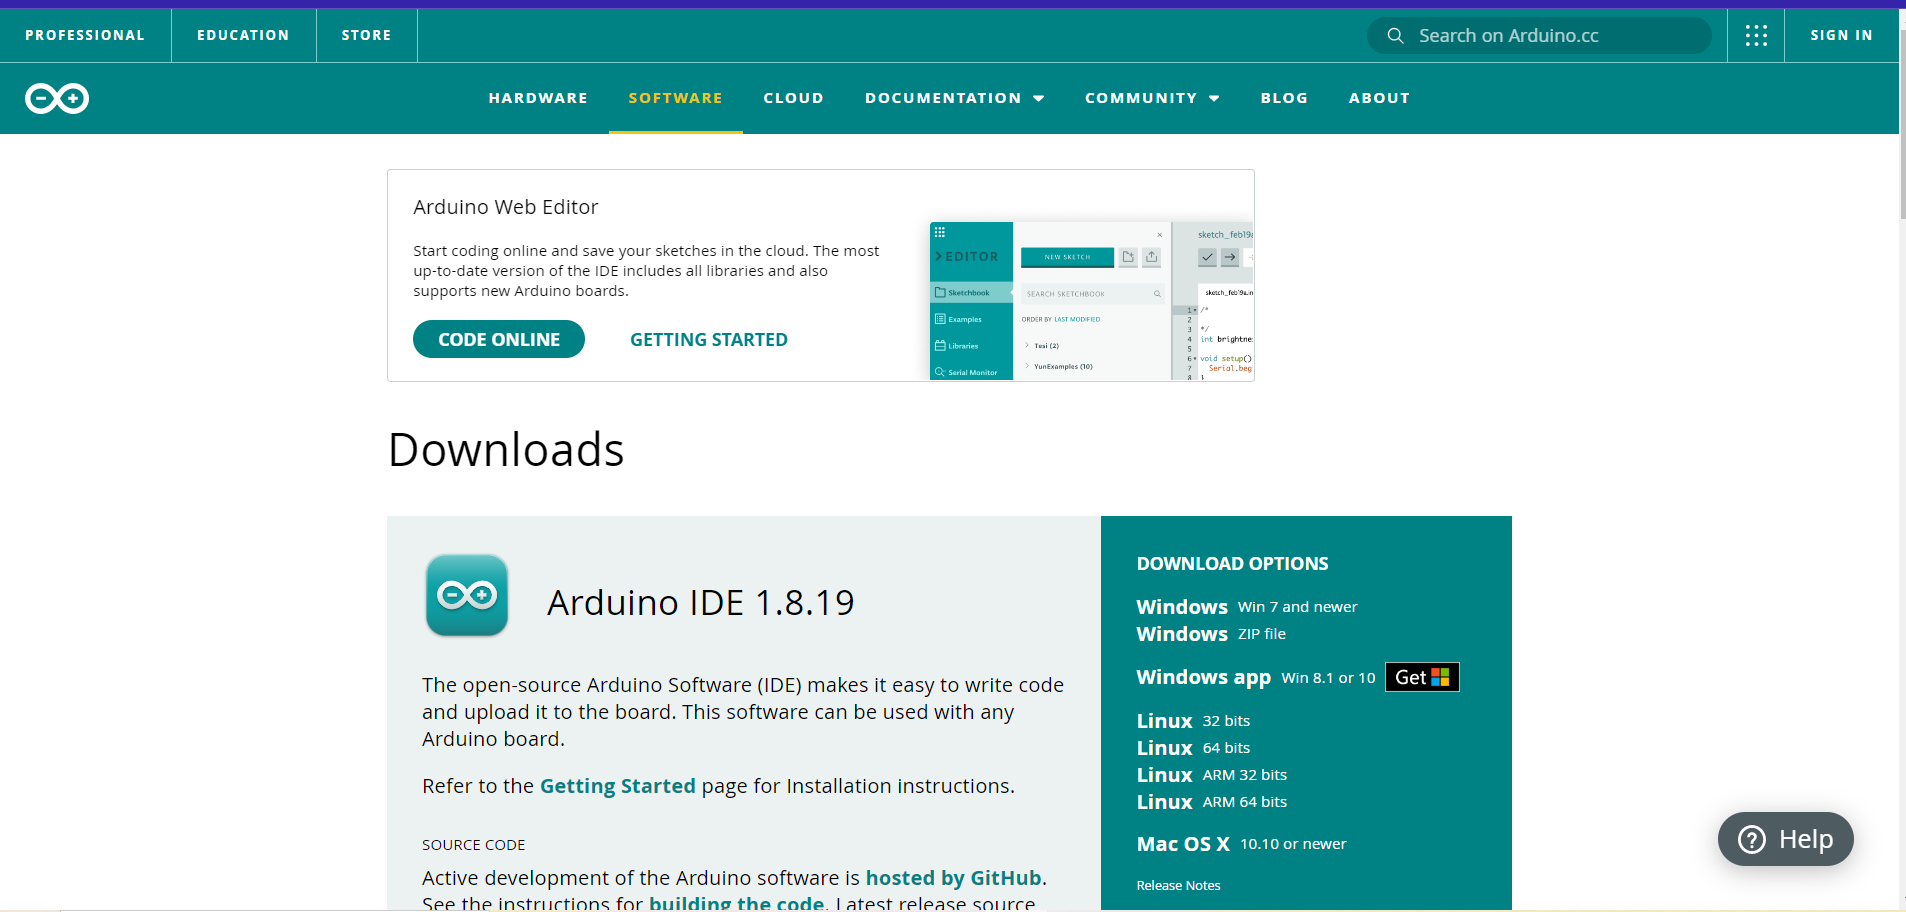Open the apps grid icon

coord(1756,35)
